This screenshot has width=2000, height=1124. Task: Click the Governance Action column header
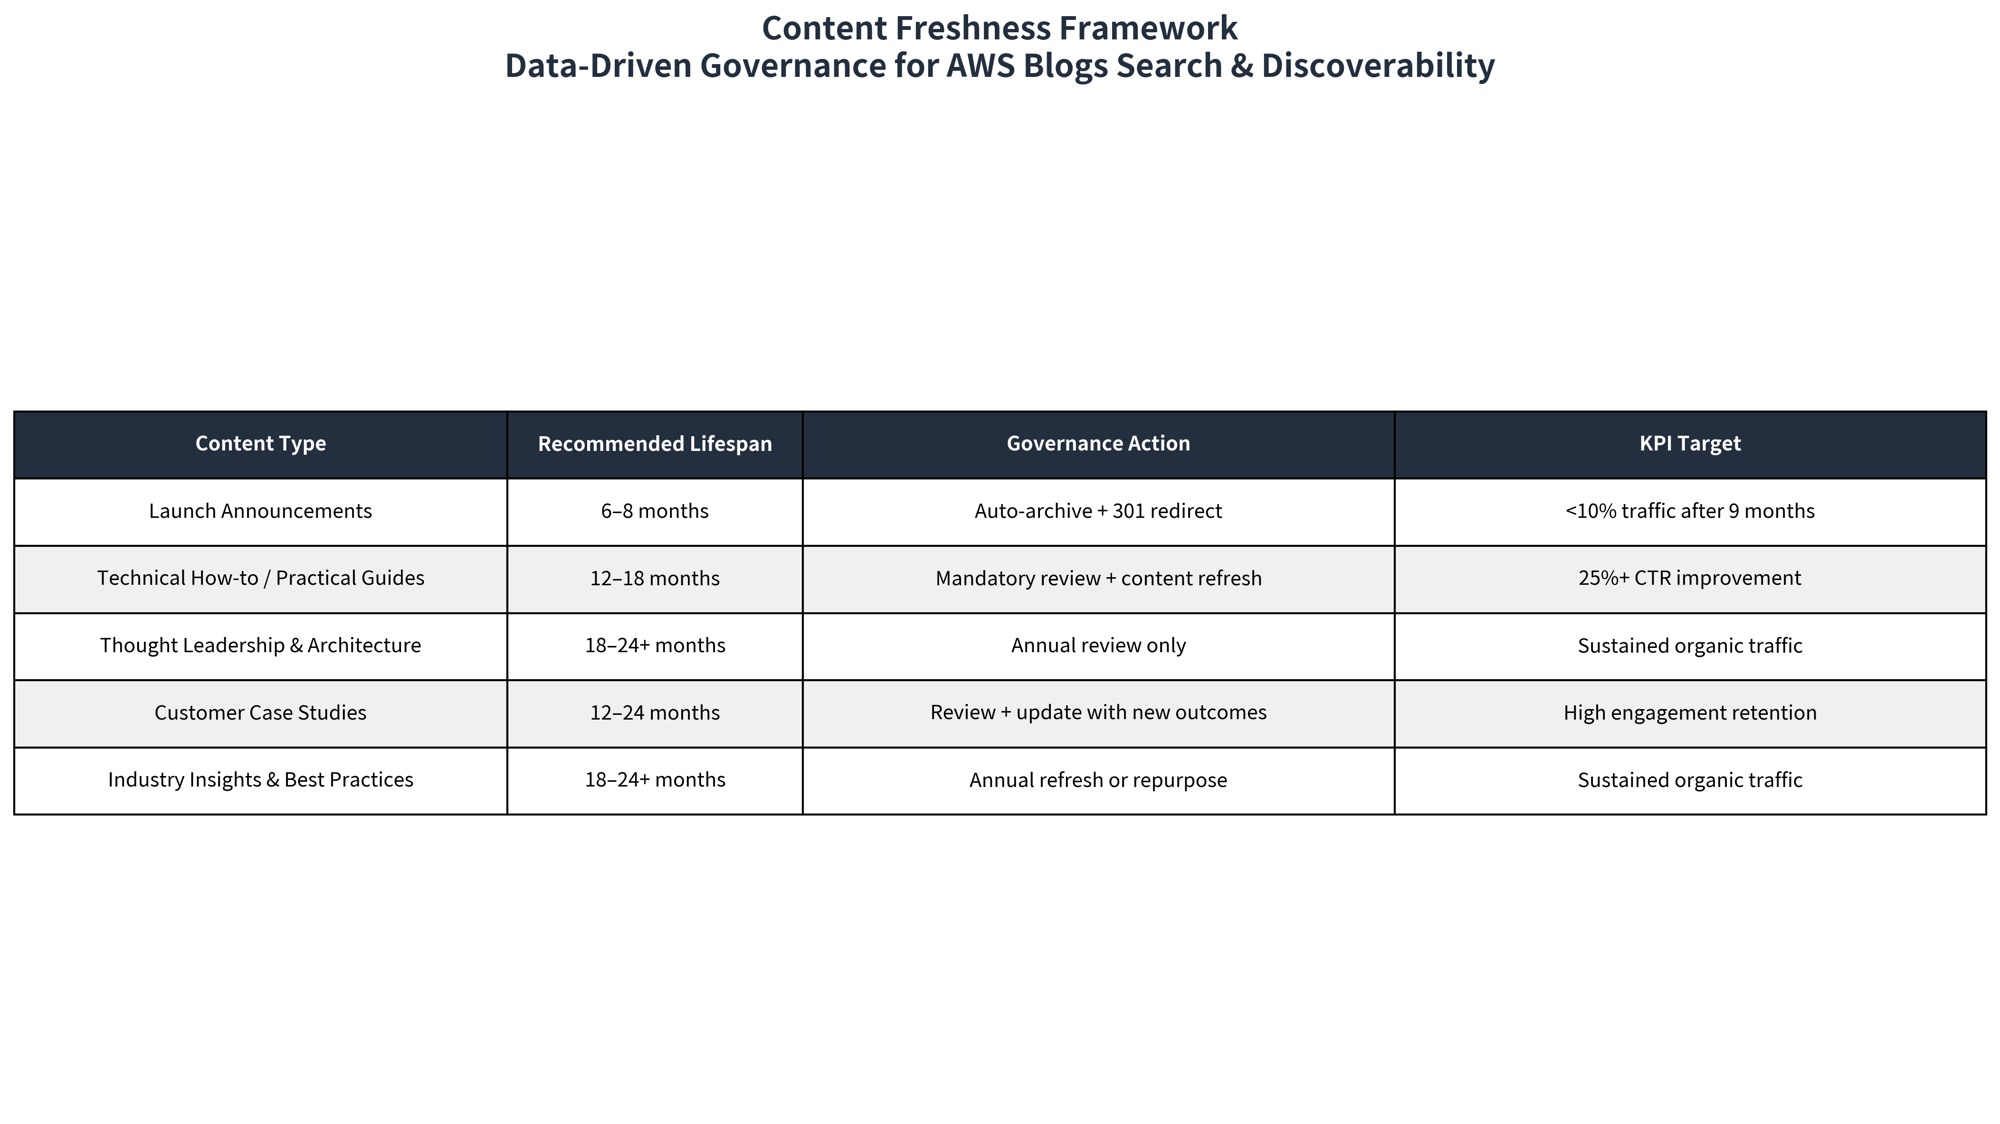pos(1098,444)
